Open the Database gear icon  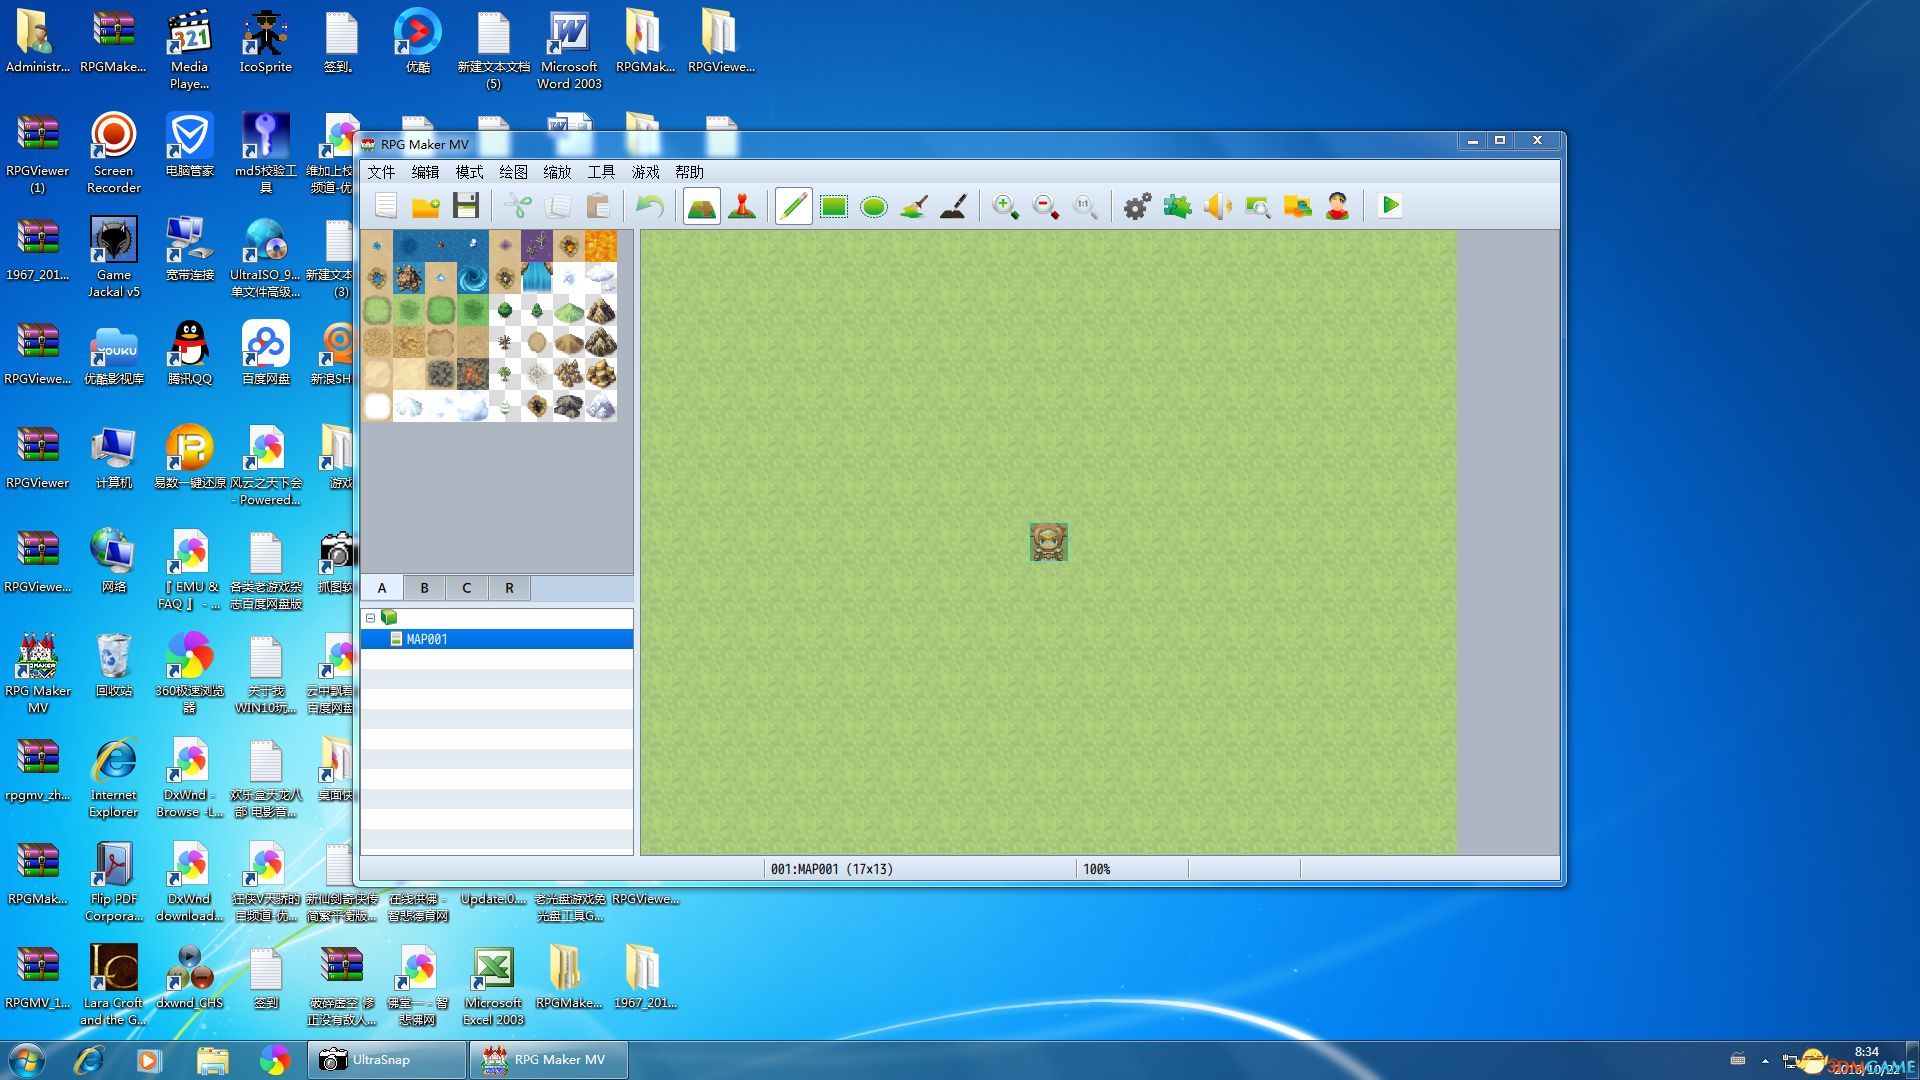1138,206
